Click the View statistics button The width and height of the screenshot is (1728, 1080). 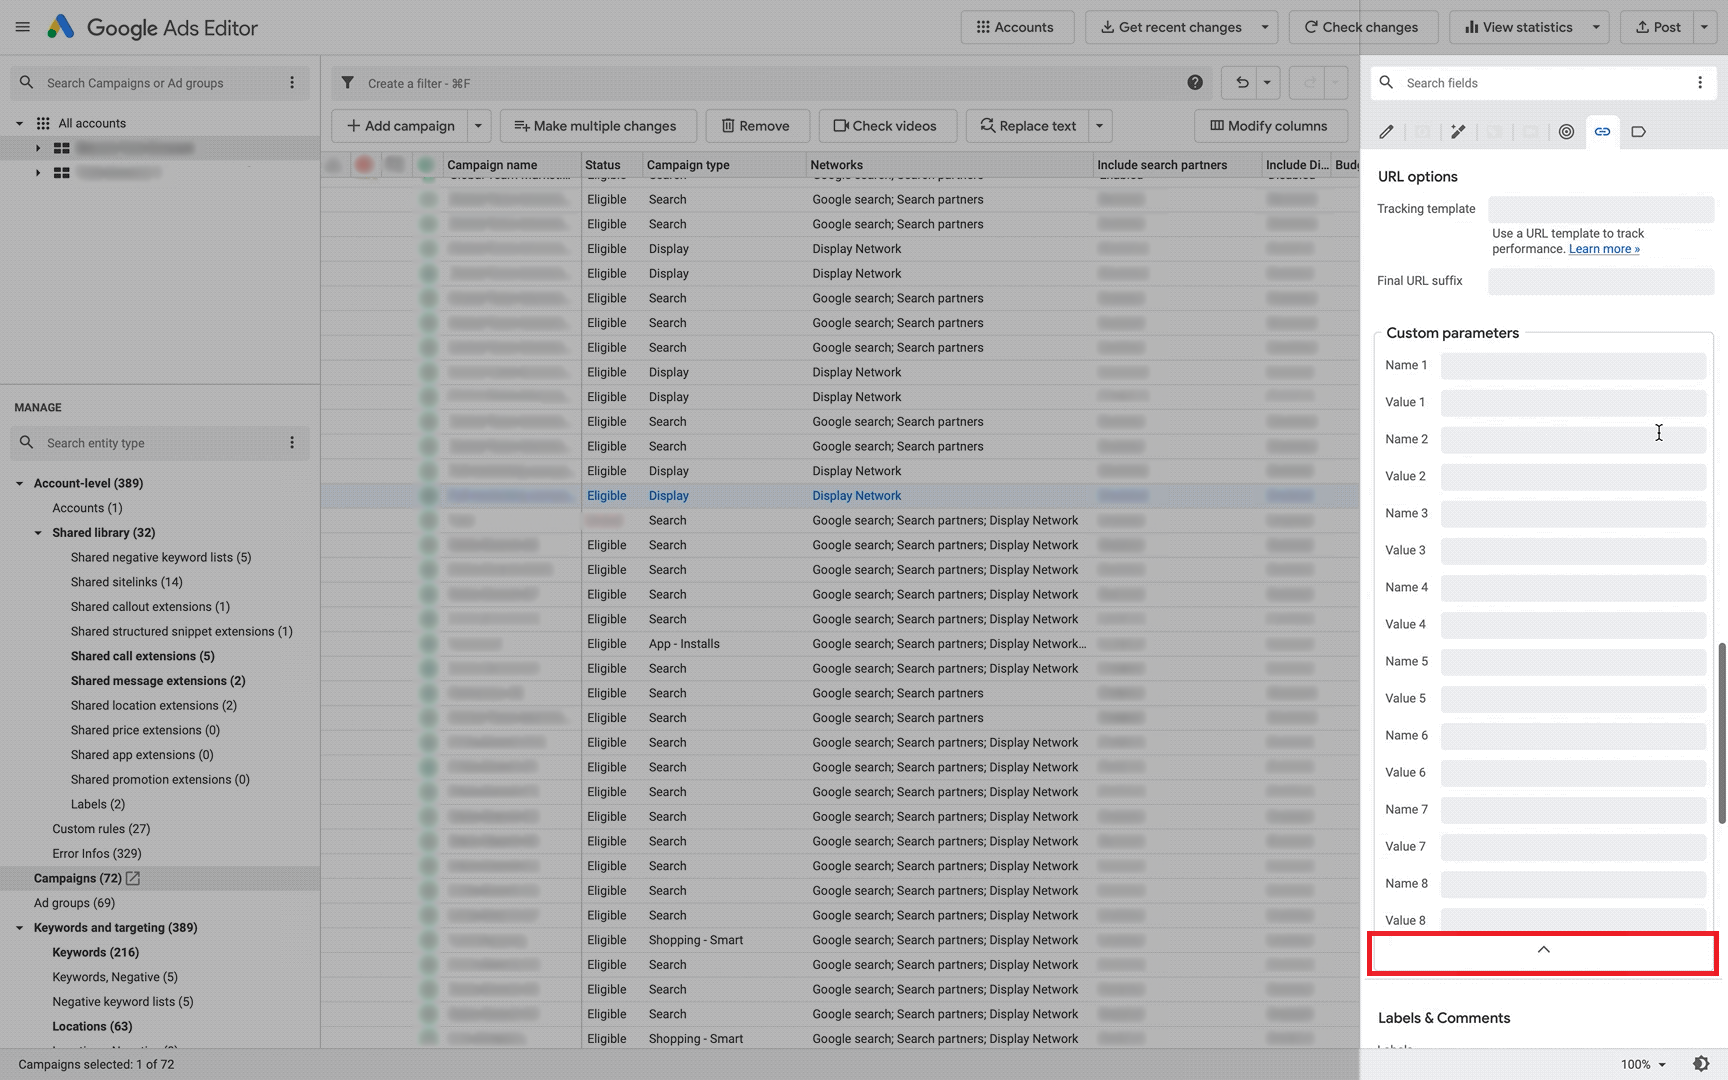(1519, 27)
